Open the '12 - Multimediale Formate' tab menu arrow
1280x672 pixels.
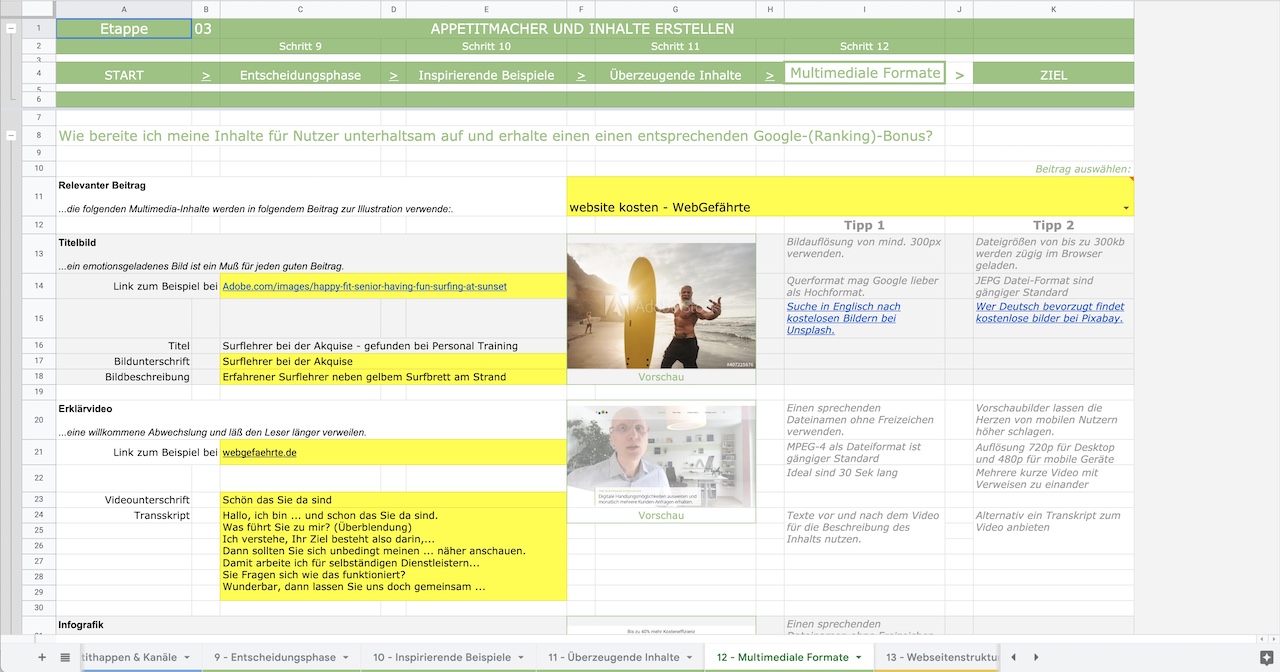point(859,657)
